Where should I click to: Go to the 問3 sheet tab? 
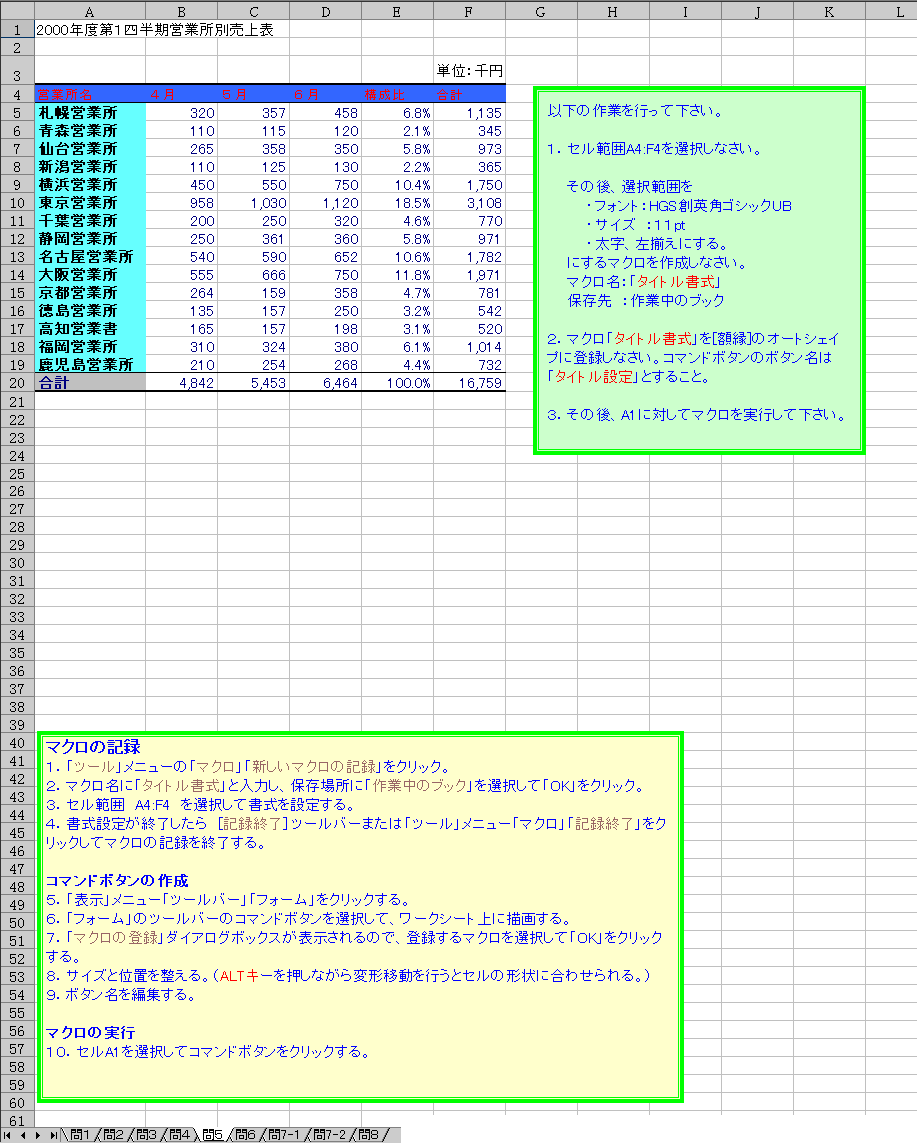tap(146, 1135)
